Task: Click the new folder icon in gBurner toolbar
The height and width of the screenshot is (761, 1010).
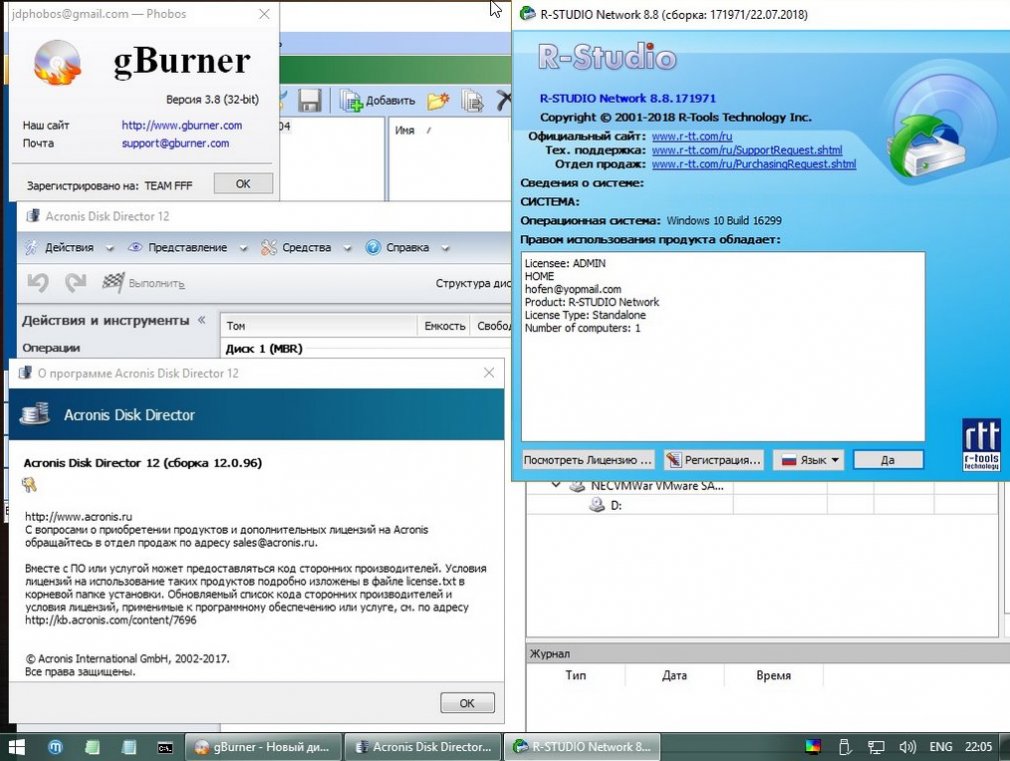Action: coord(438,101)
